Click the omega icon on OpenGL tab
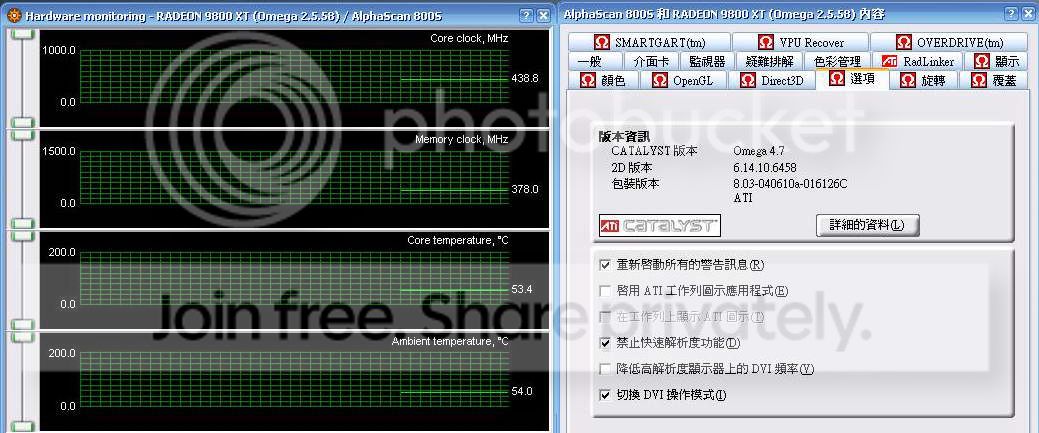The height and width of the screenshot is (433, 1039). pos(659,81)
